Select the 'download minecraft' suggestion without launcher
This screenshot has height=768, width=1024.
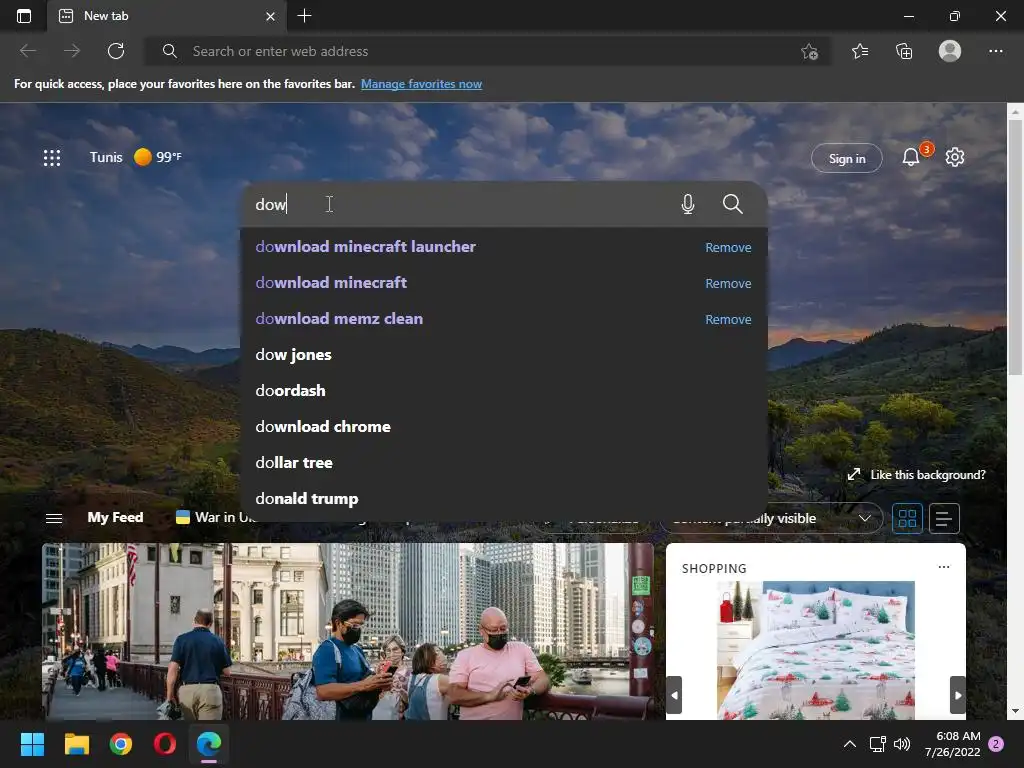pyautogui.click(x=330, y=283)
